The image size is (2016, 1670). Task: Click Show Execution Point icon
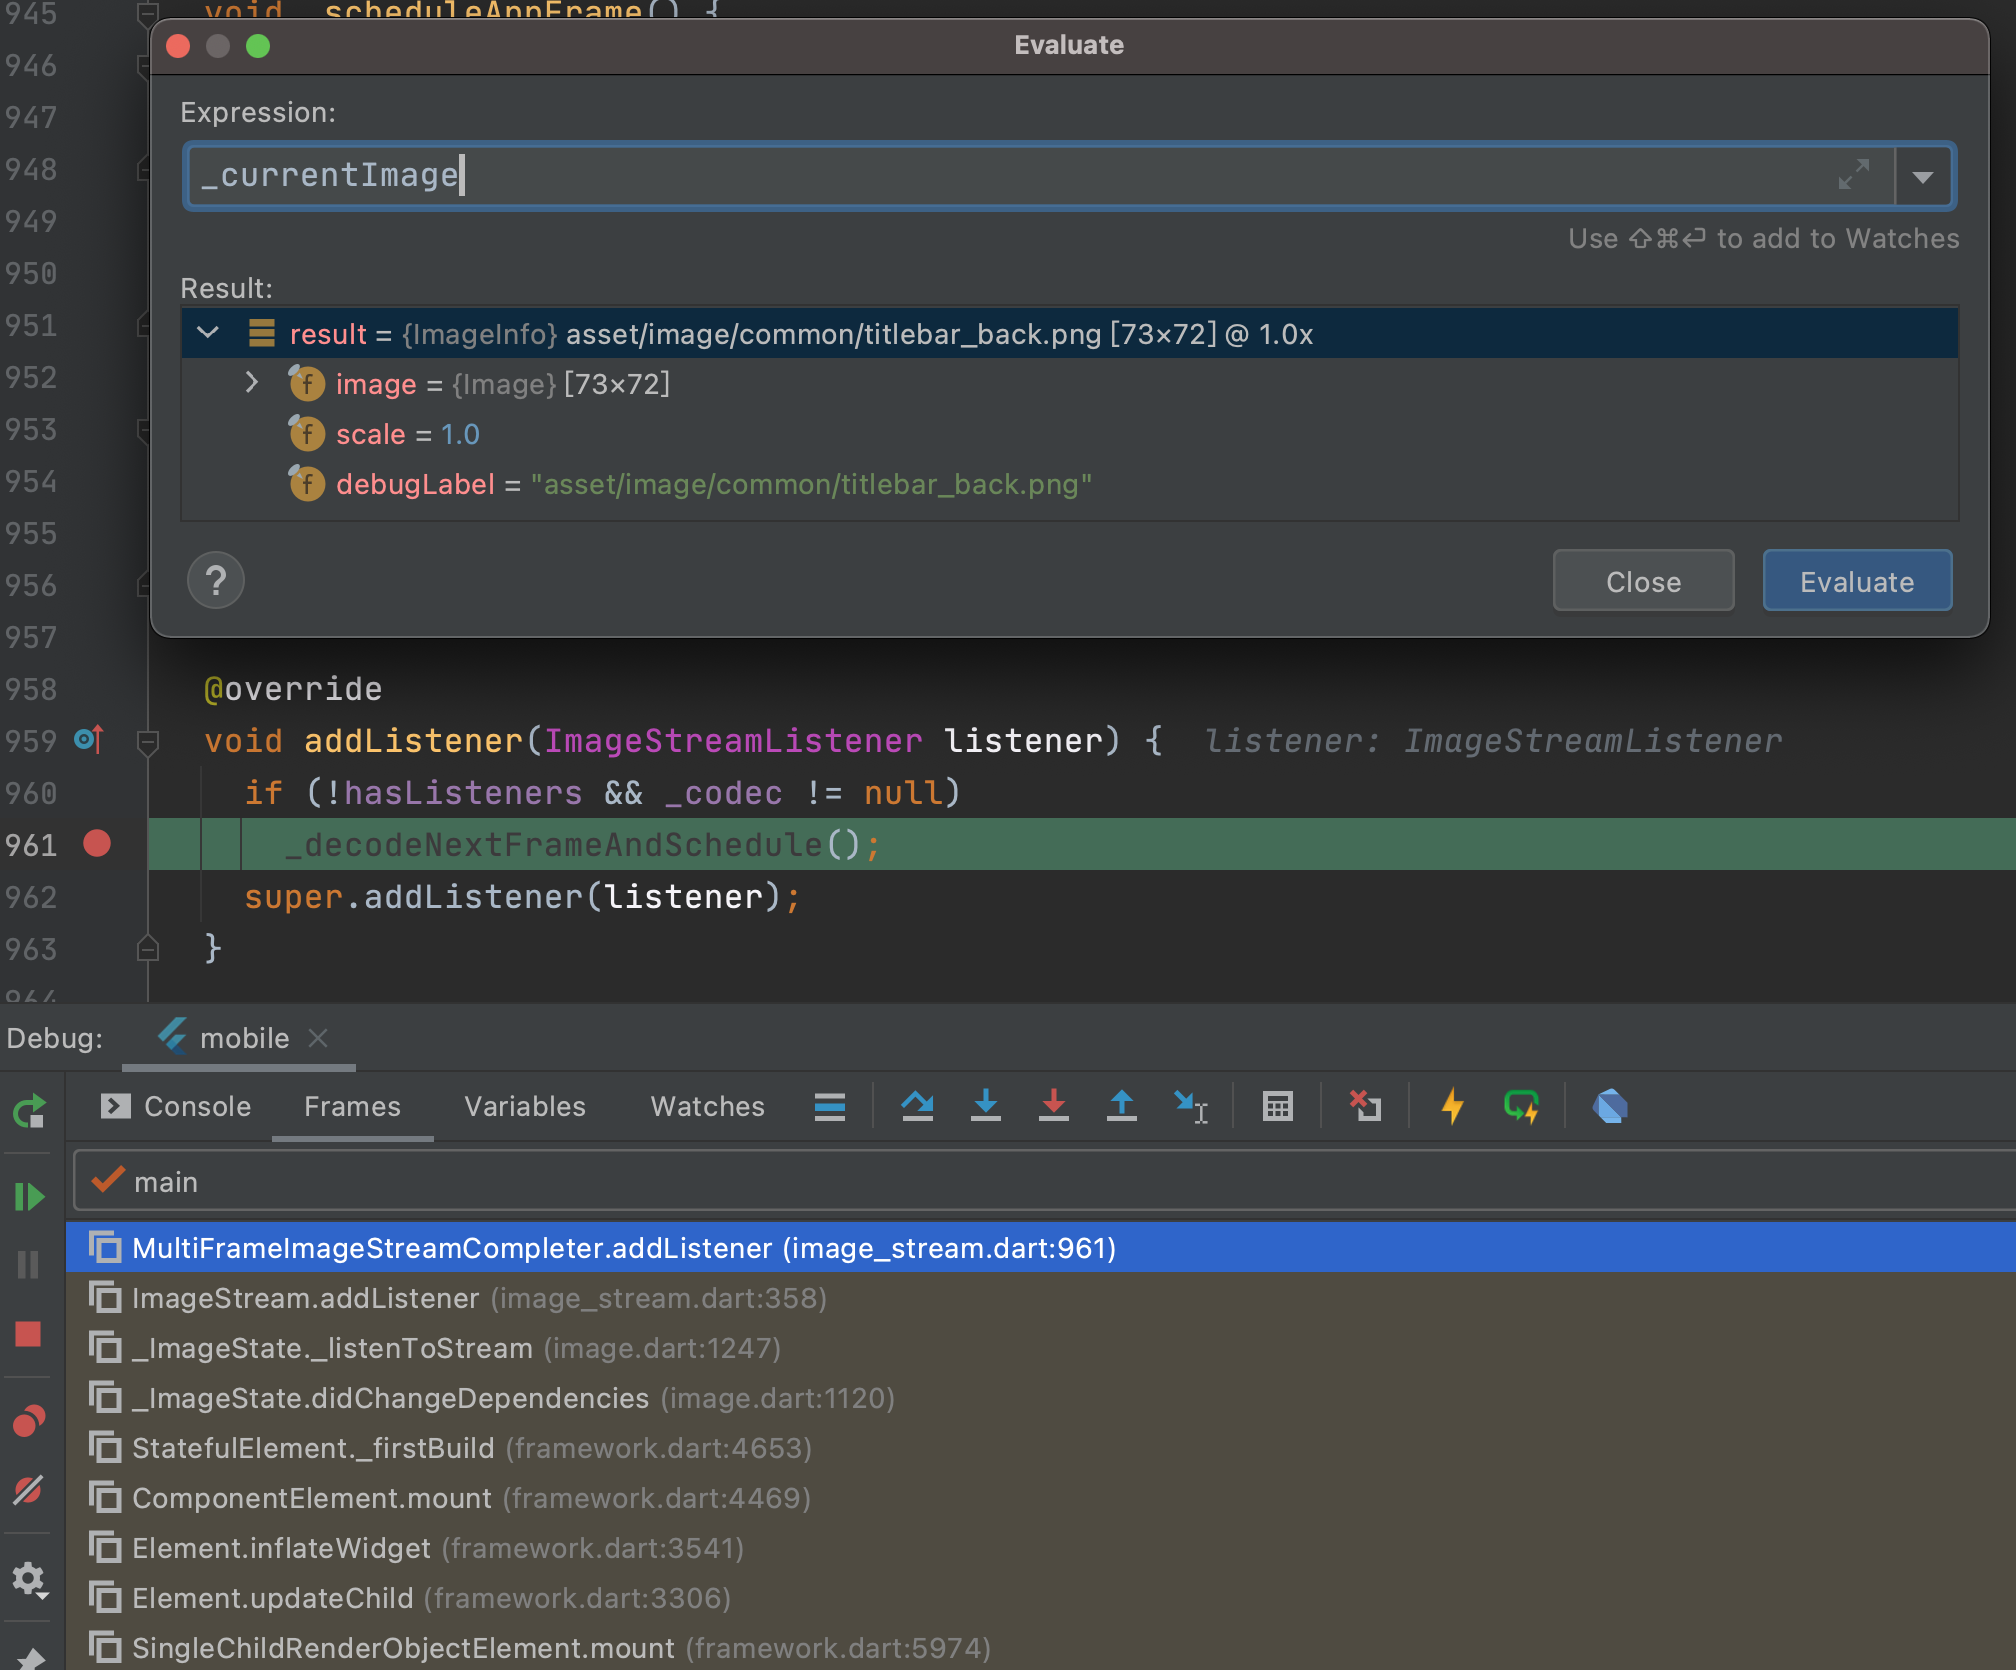(829, 1106)
